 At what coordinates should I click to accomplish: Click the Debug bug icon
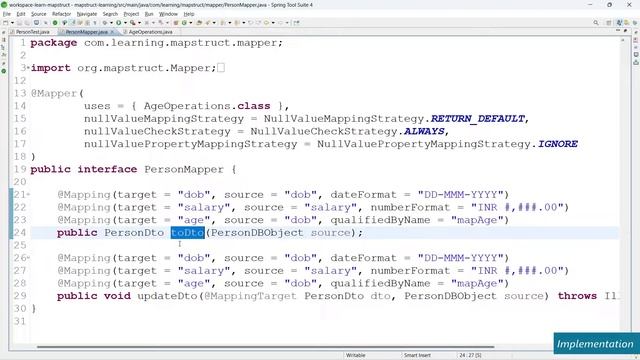point(105,23)
